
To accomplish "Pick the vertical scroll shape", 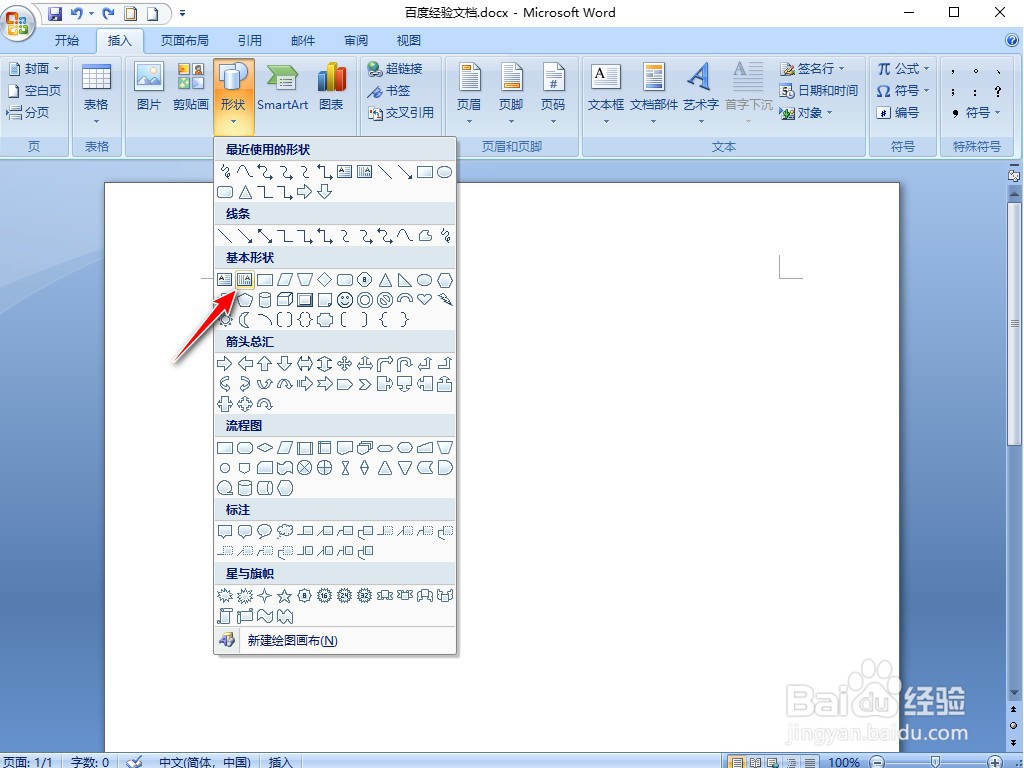I will pos(225,615).
